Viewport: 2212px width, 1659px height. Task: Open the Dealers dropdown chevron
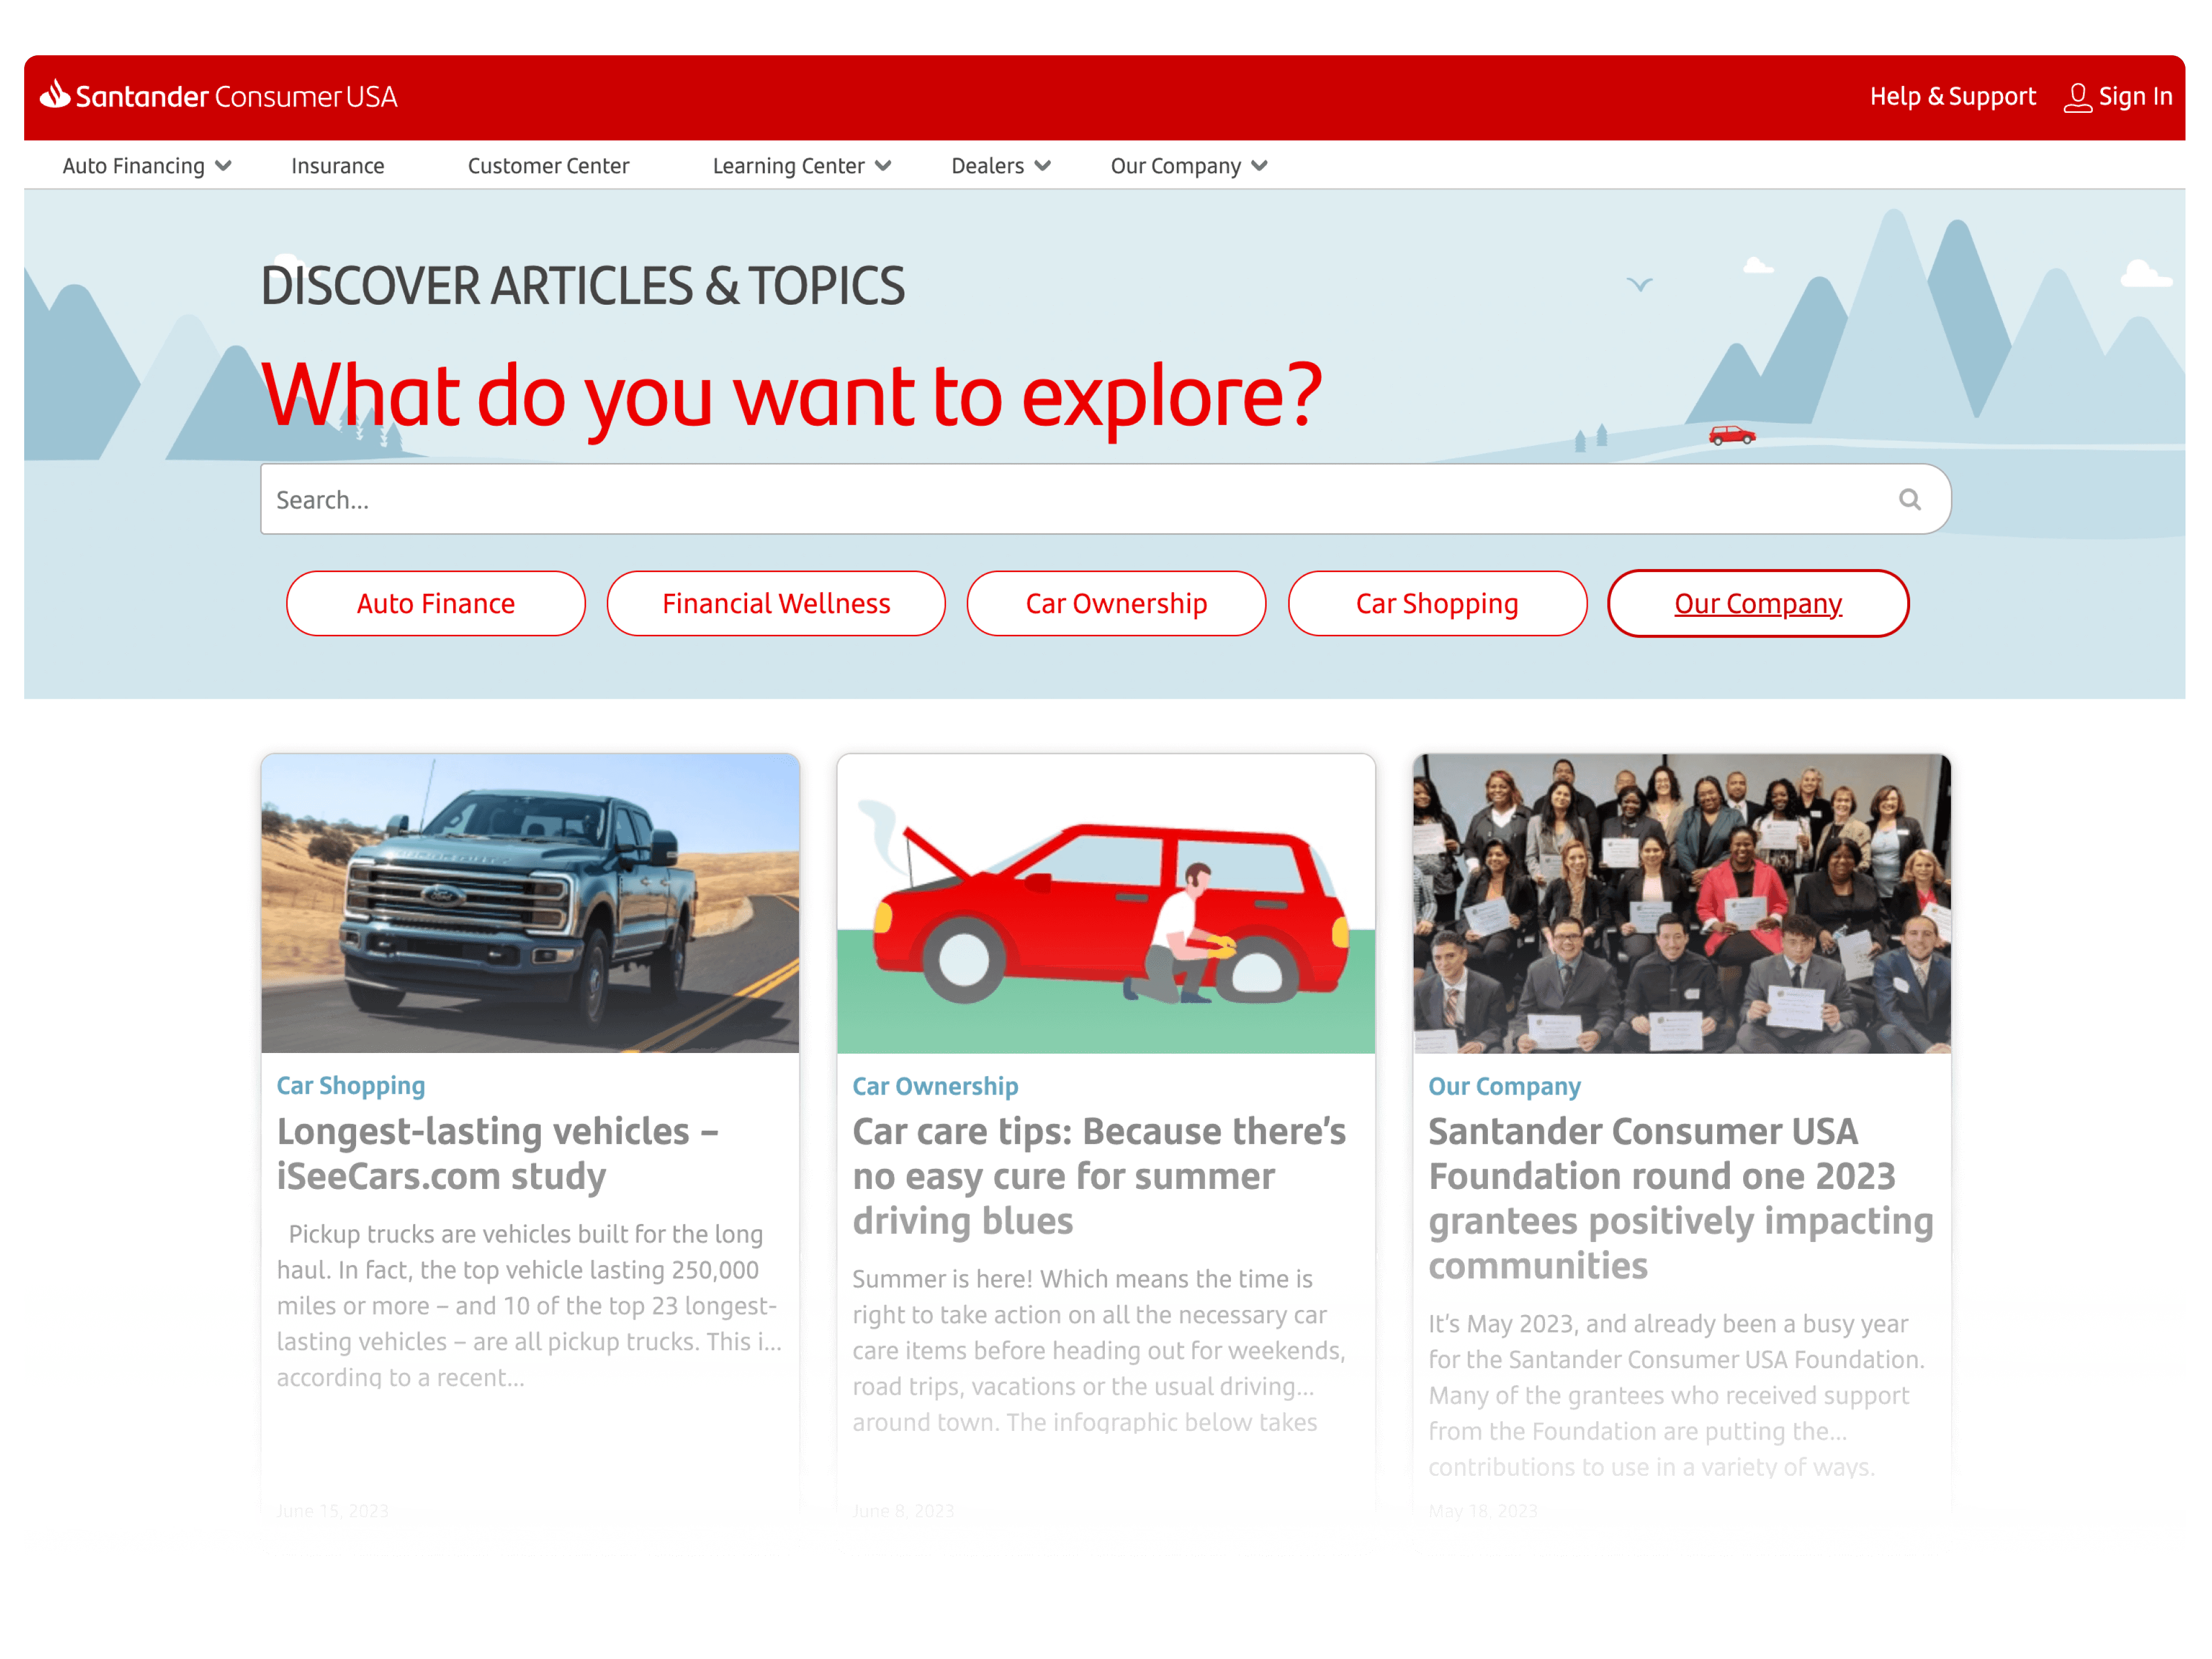1043,166
